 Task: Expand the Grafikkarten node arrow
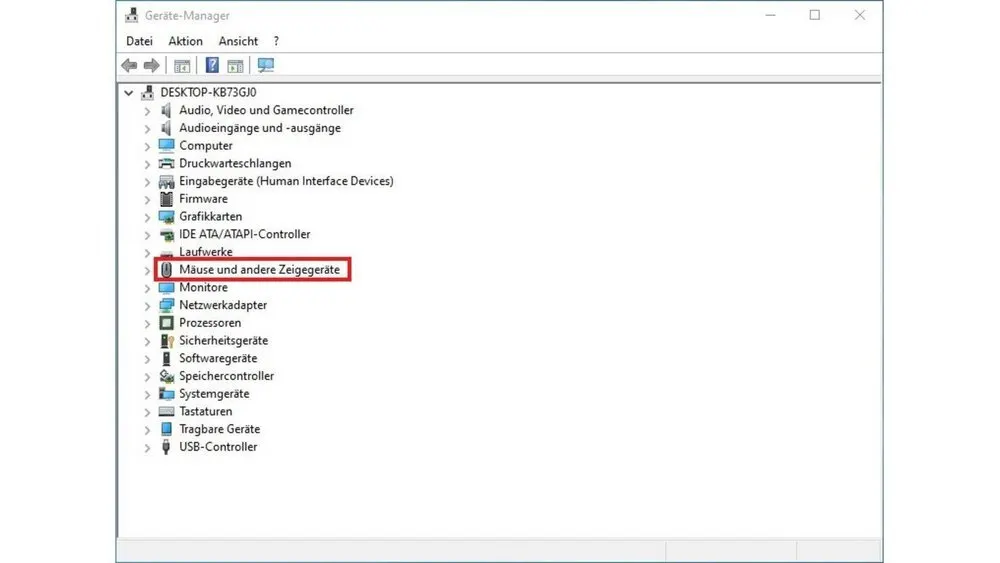147,217
